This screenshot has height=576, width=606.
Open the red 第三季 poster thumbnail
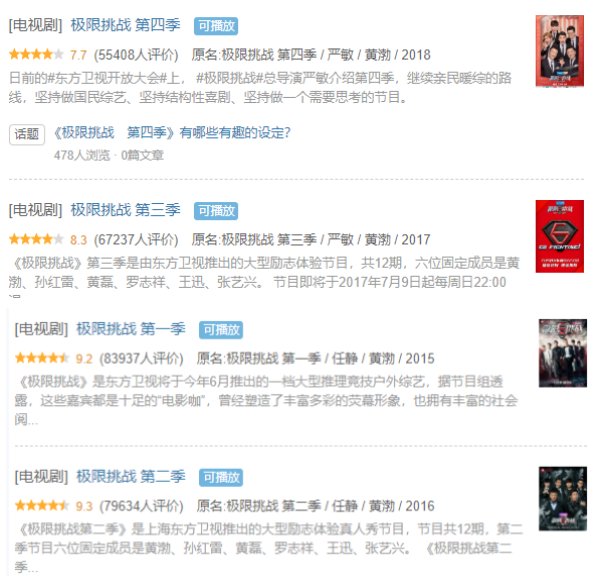tap(559, 236)
